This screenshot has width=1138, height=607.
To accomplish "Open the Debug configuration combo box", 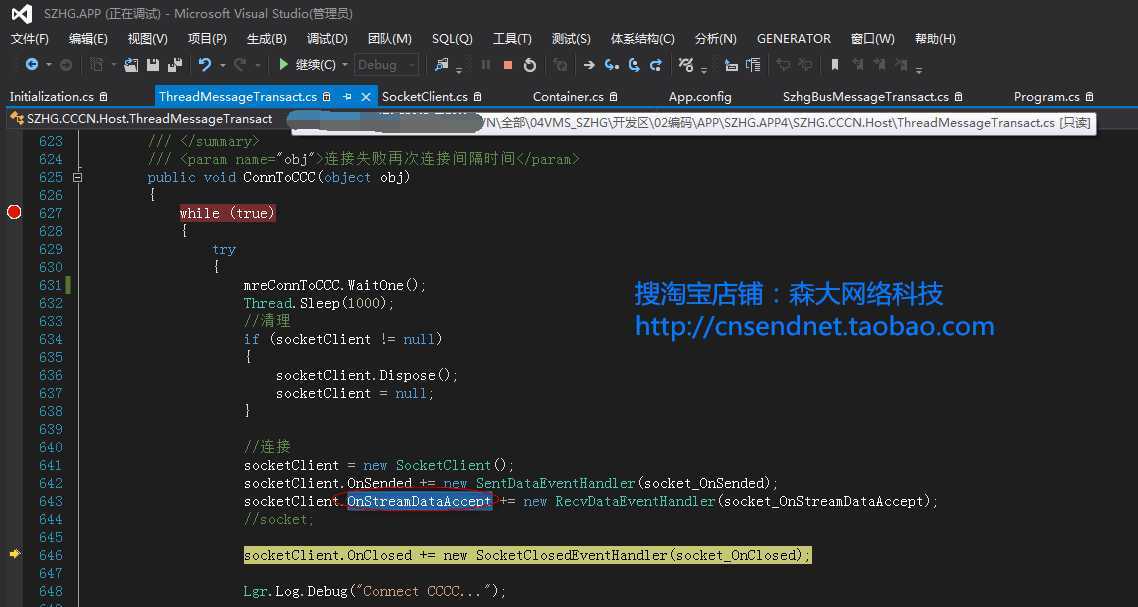I will [387, 65].
